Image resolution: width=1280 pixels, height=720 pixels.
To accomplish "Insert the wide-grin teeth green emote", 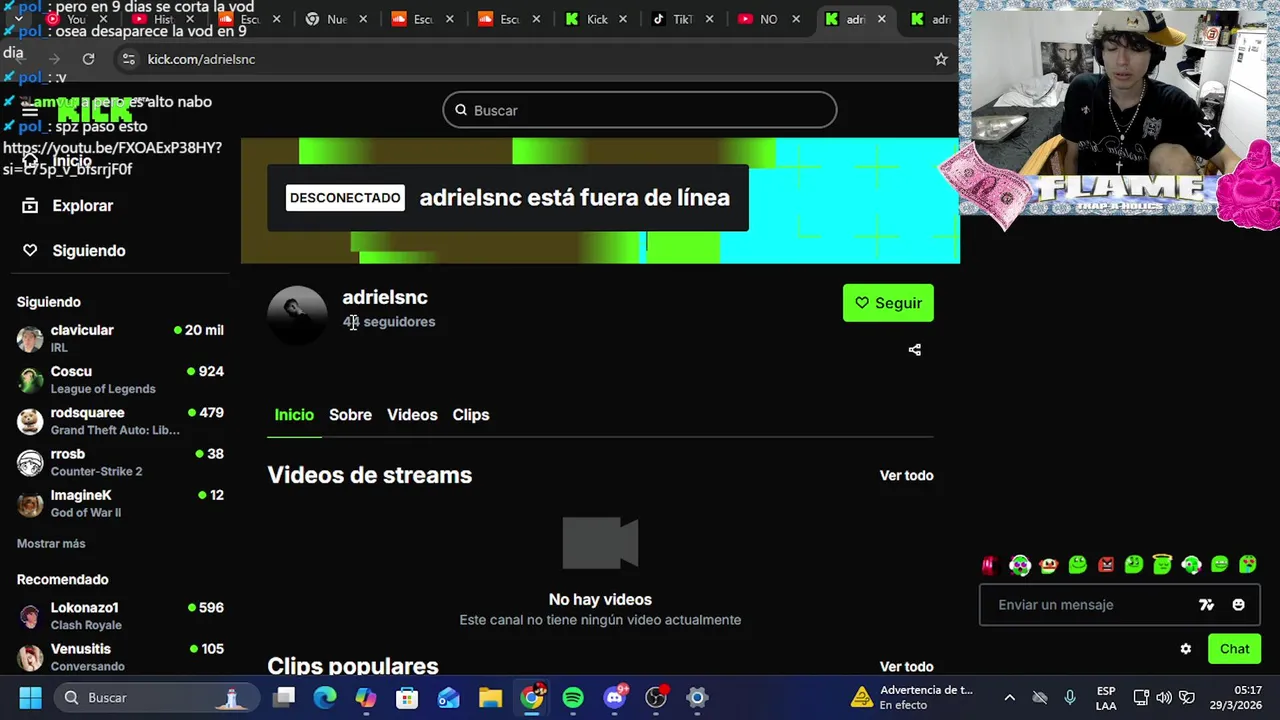I will pos(1220,565).
